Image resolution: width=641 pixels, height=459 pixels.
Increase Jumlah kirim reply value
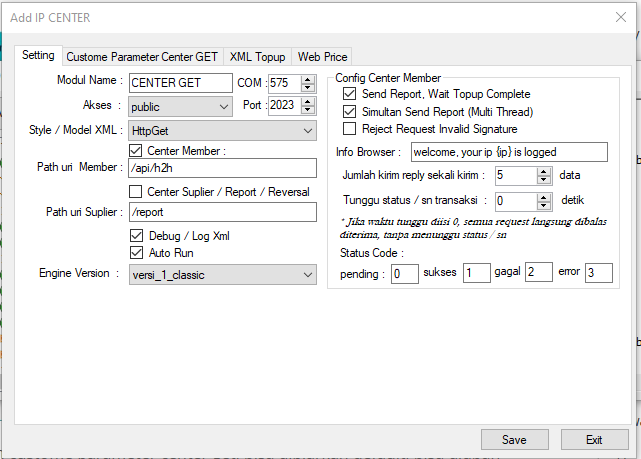point(544,169)
